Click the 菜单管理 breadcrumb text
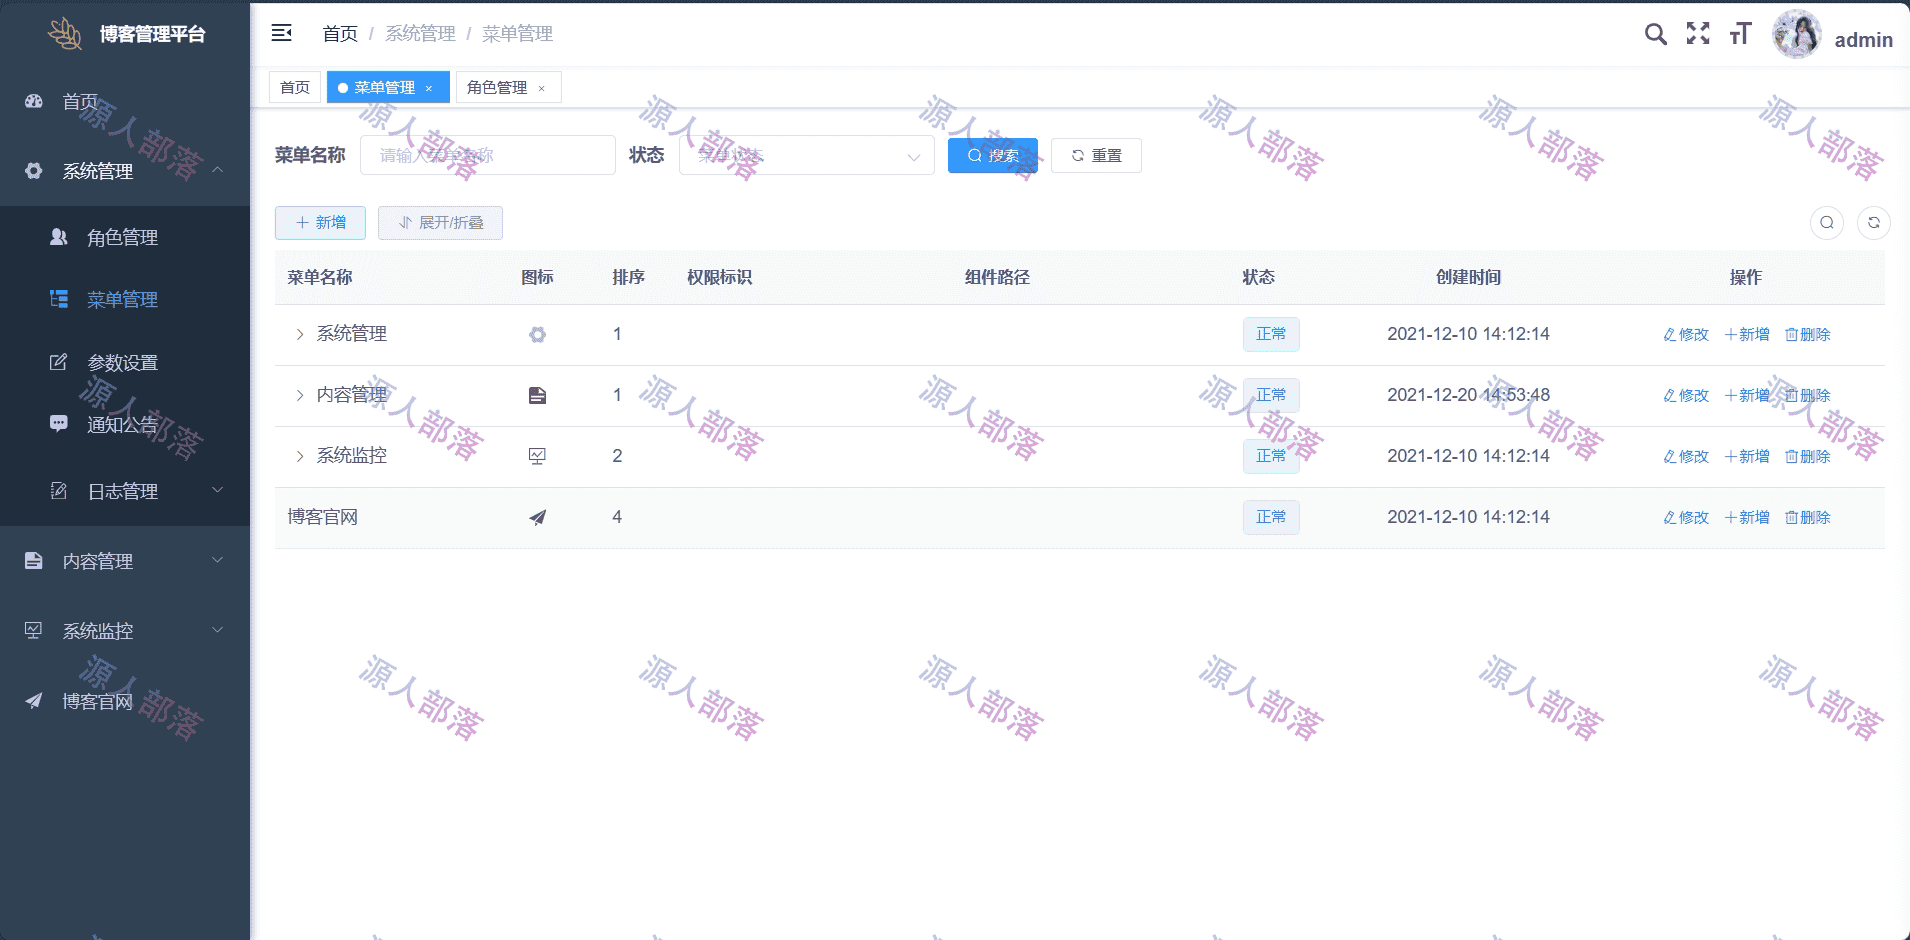The image size is (1910, 940). point(517,34)
